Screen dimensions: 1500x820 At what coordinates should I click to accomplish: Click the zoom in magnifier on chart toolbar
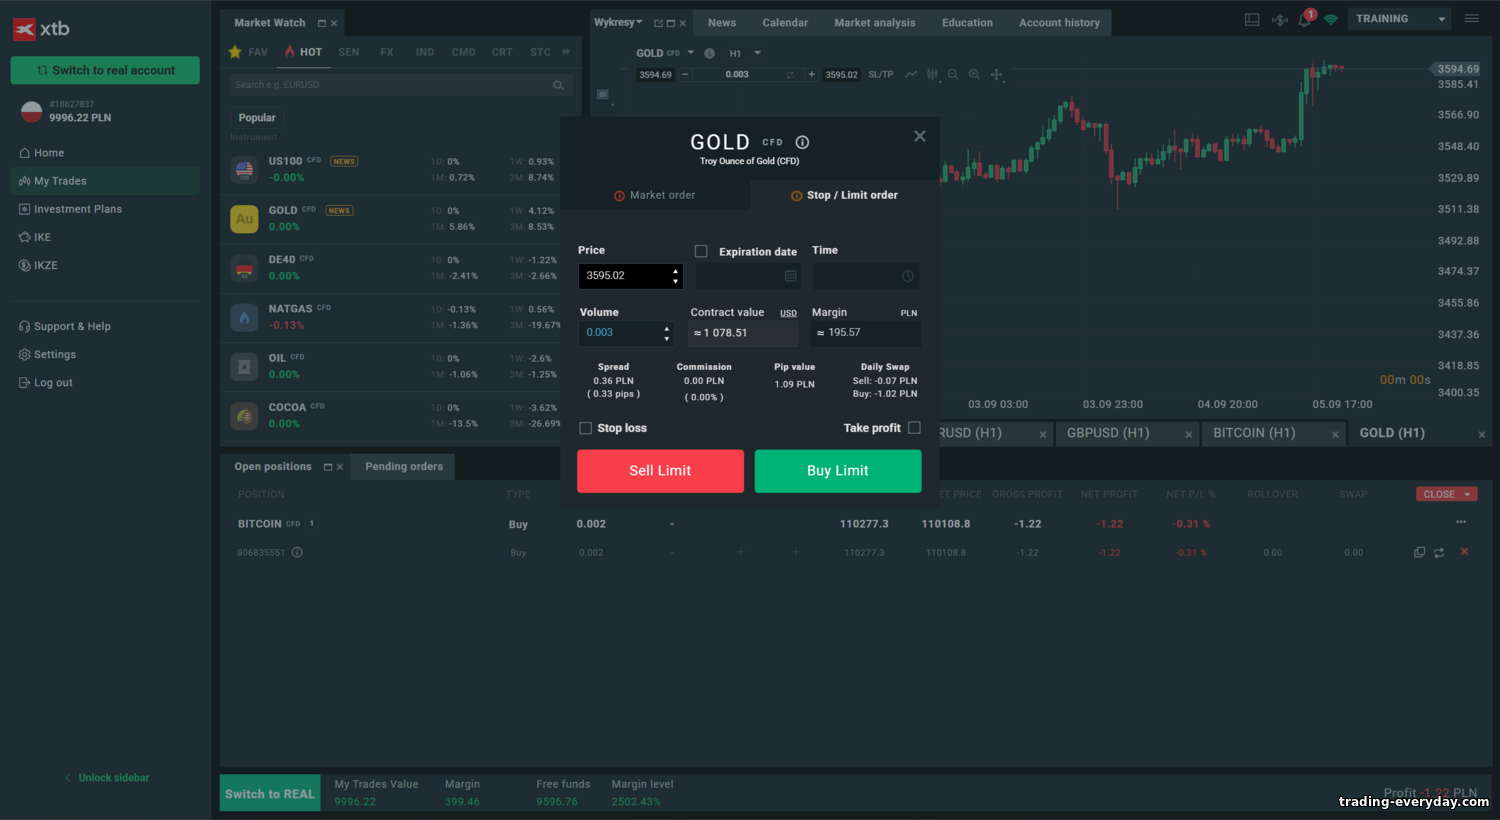pyautogui.click(x=974, y=74)
